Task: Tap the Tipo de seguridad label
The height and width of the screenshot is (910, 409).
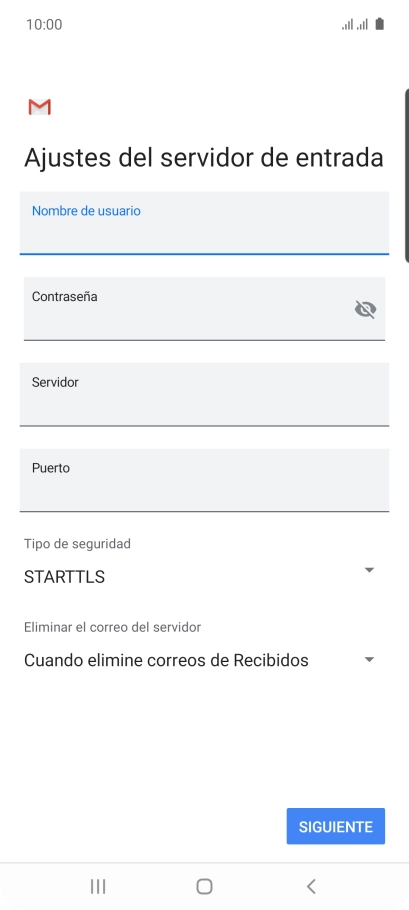Action: pyautogui.click(x=77, y=544)
